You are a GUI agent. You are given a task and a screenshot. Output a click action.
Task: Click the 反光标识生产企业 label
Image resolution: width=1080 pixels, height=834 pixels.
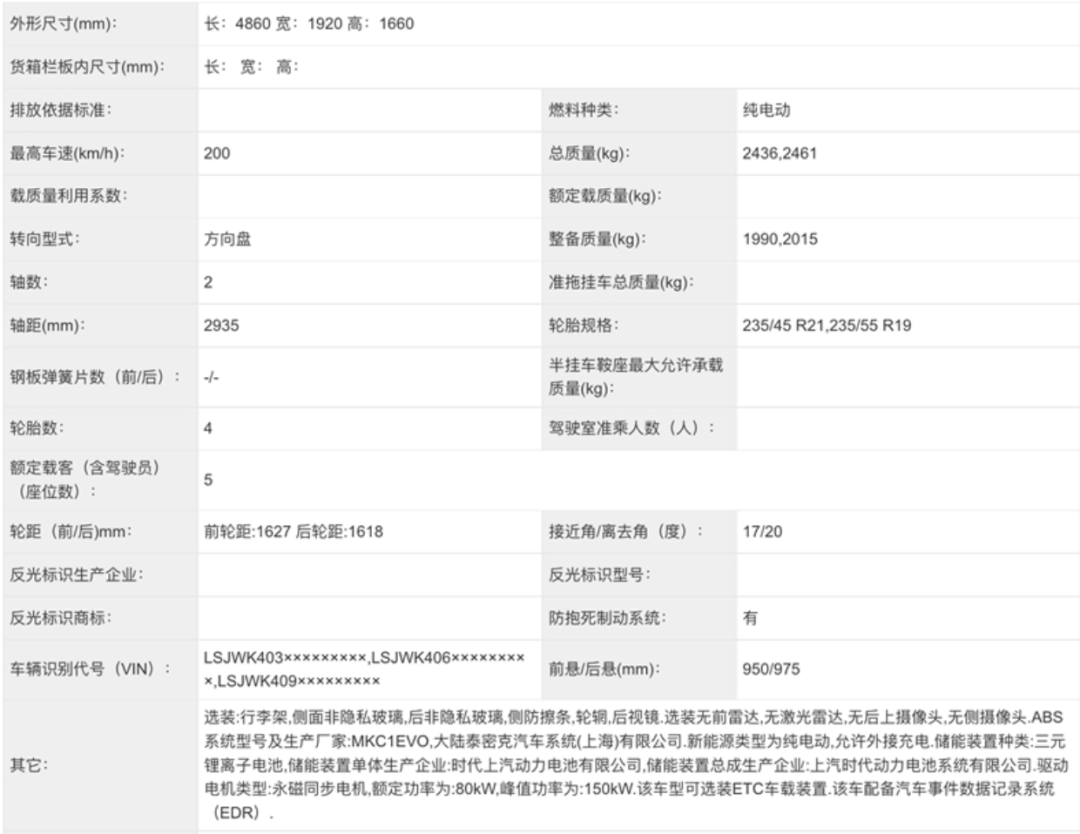[x=76, y=575]
